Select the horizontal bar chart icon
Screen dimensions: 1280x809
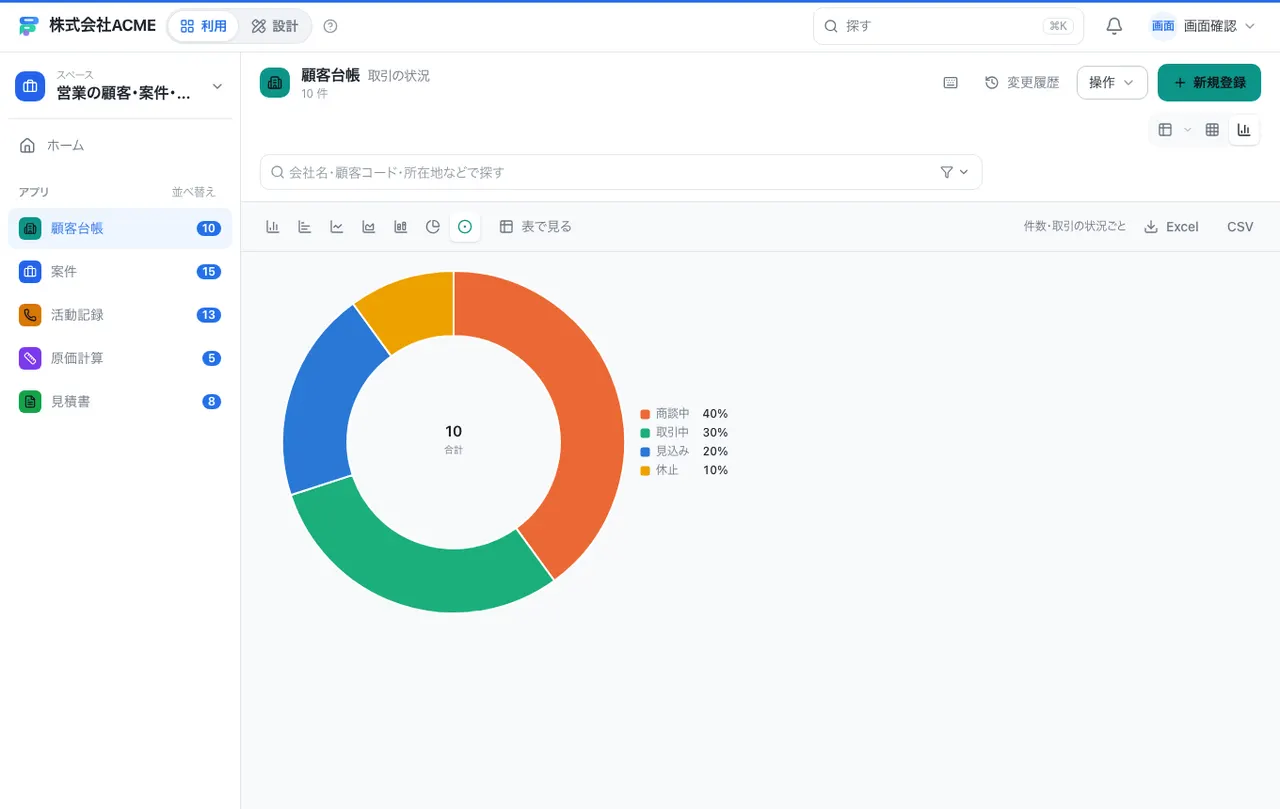coord(304,227)
